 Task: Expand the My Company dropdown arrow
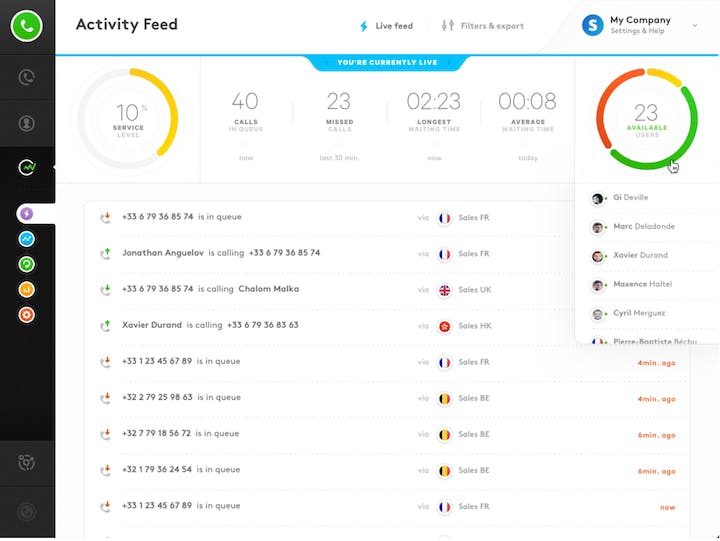click(x=695, y=26)
